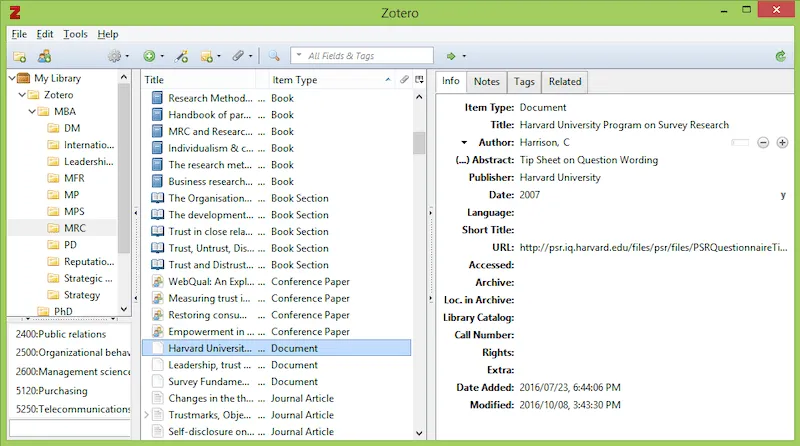The height and width of the screenshot is (446, 800).
Task: Open the Help menu
Action: (108, 34)
